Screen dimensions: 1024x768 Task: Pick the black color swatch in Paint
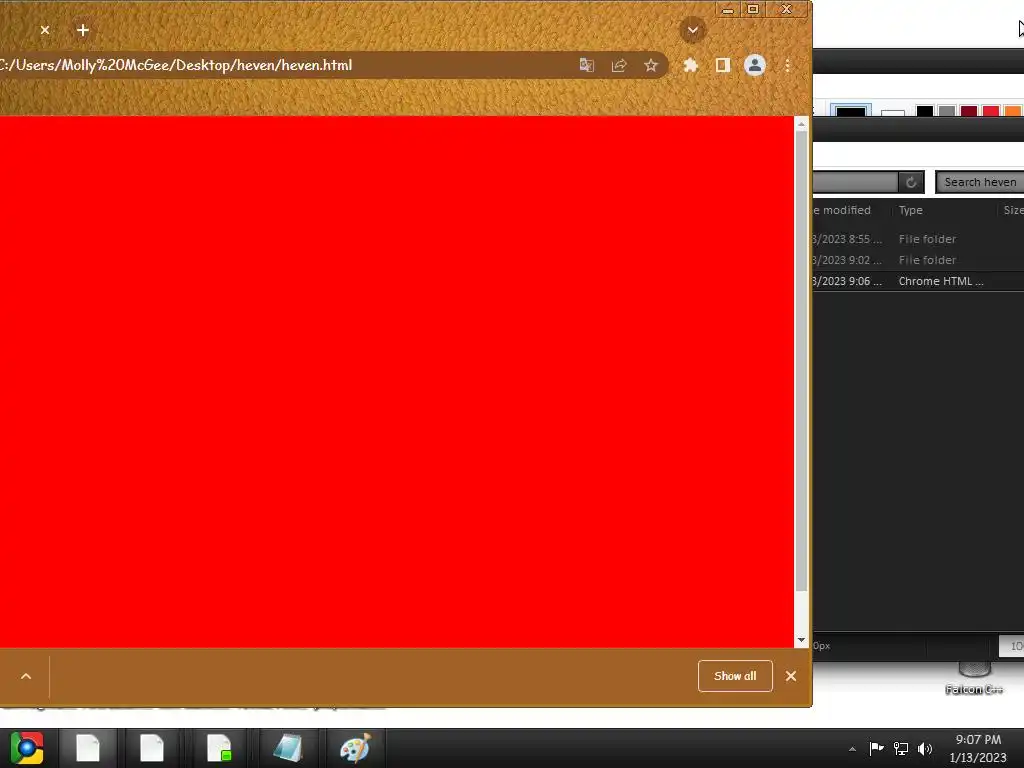coord(925,110)
